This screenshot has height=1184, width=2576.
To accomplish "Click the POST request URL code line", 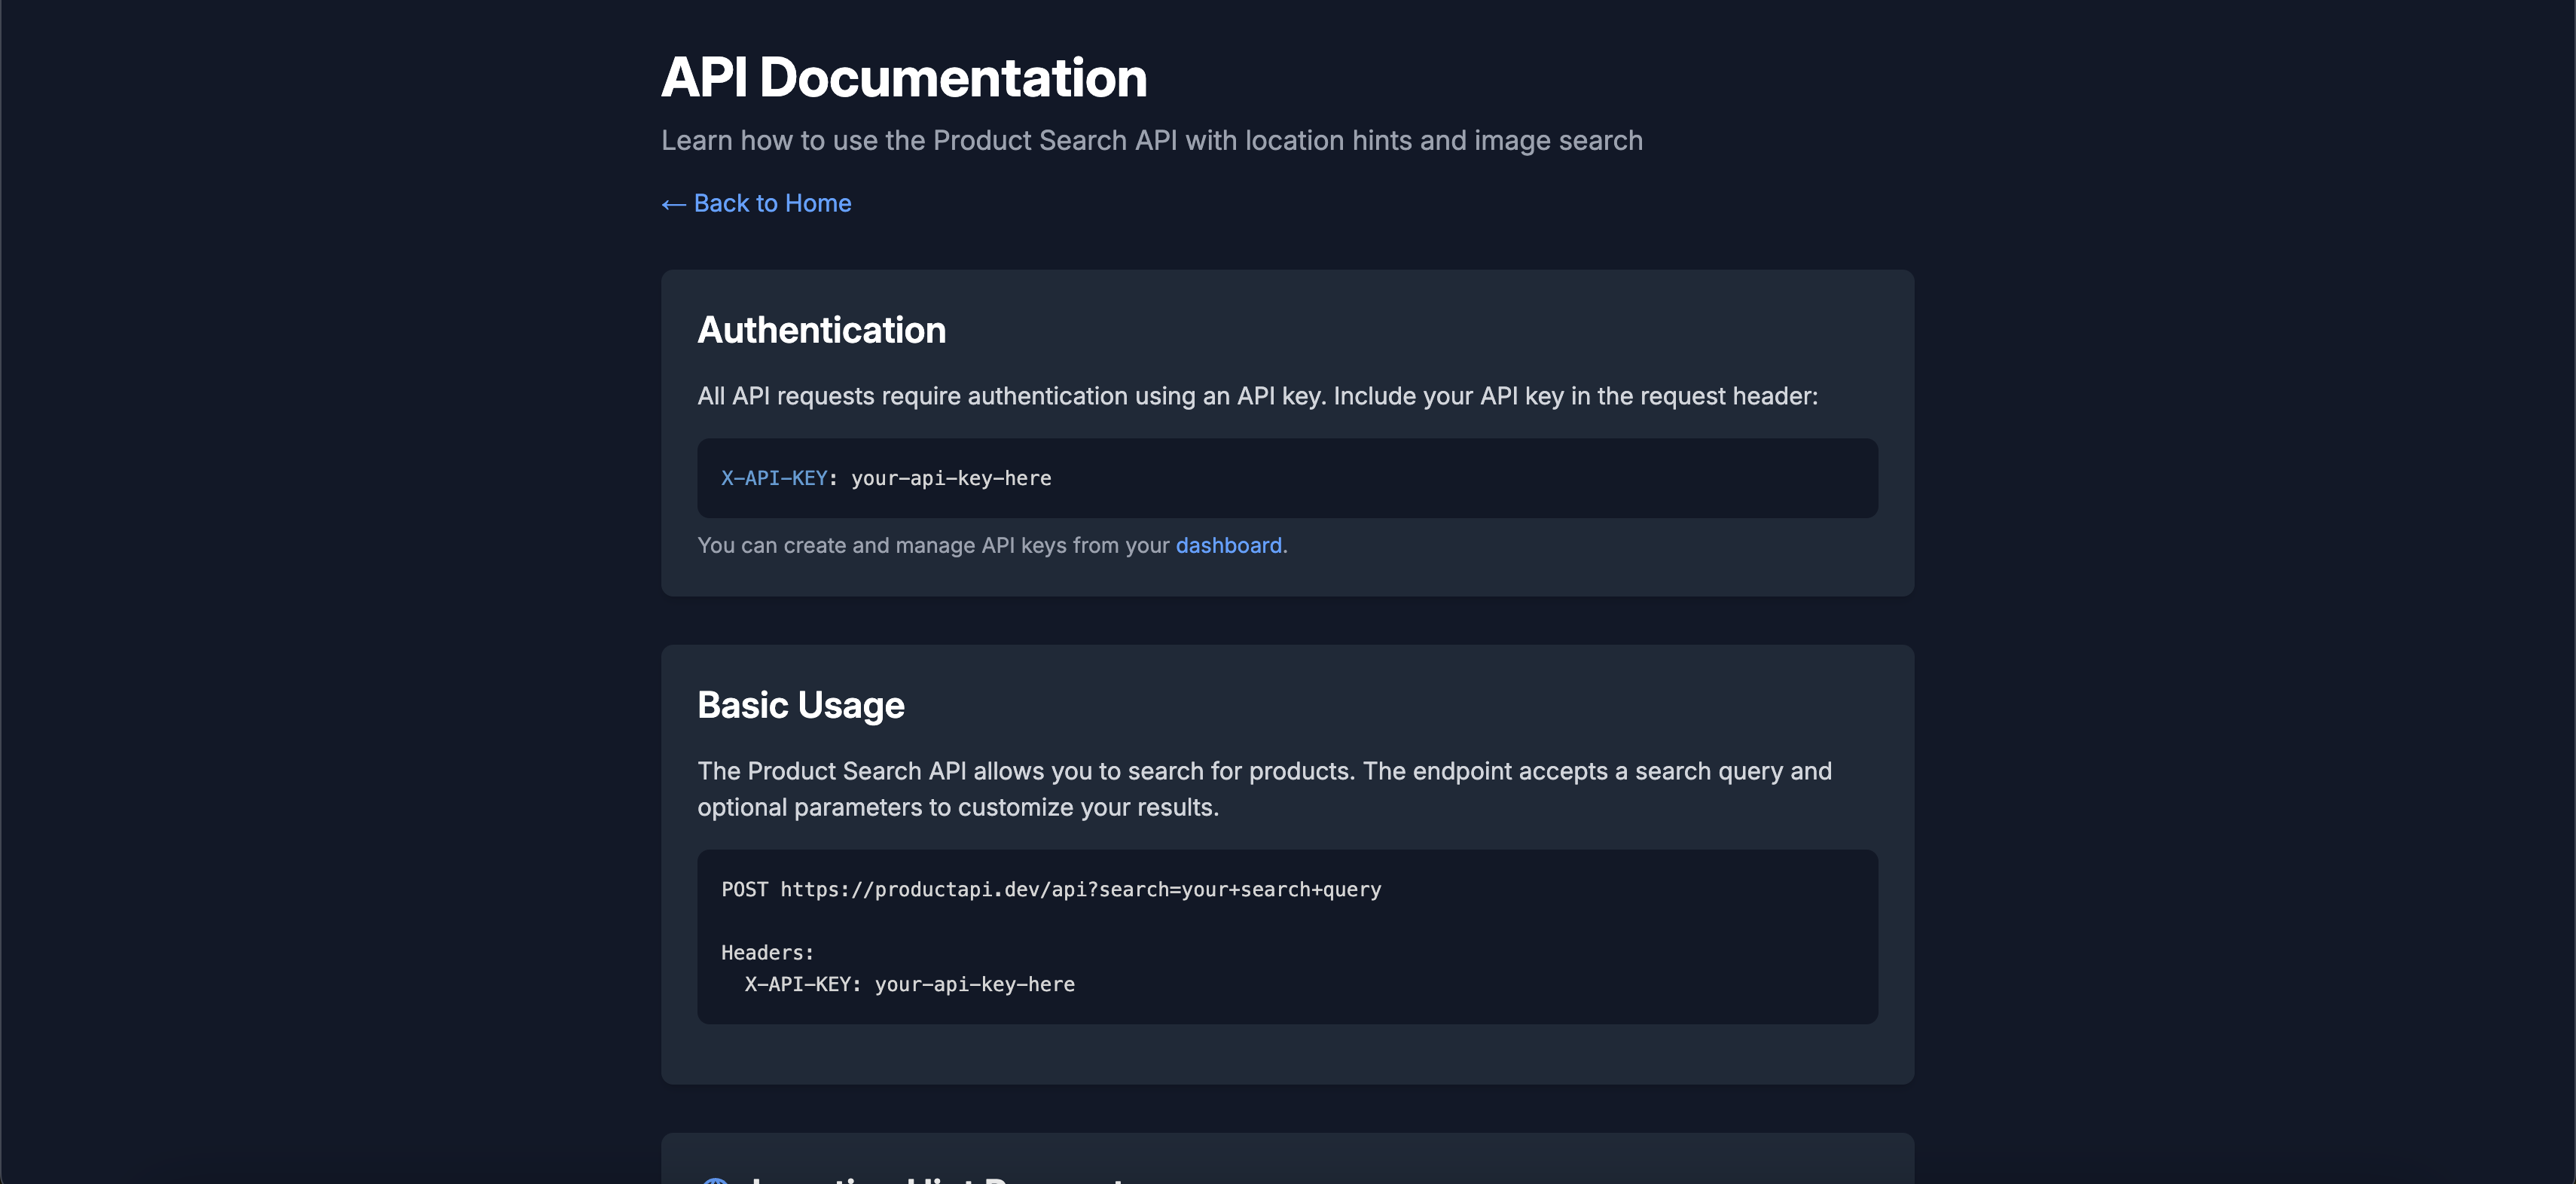I will [x=1050, y=889].
